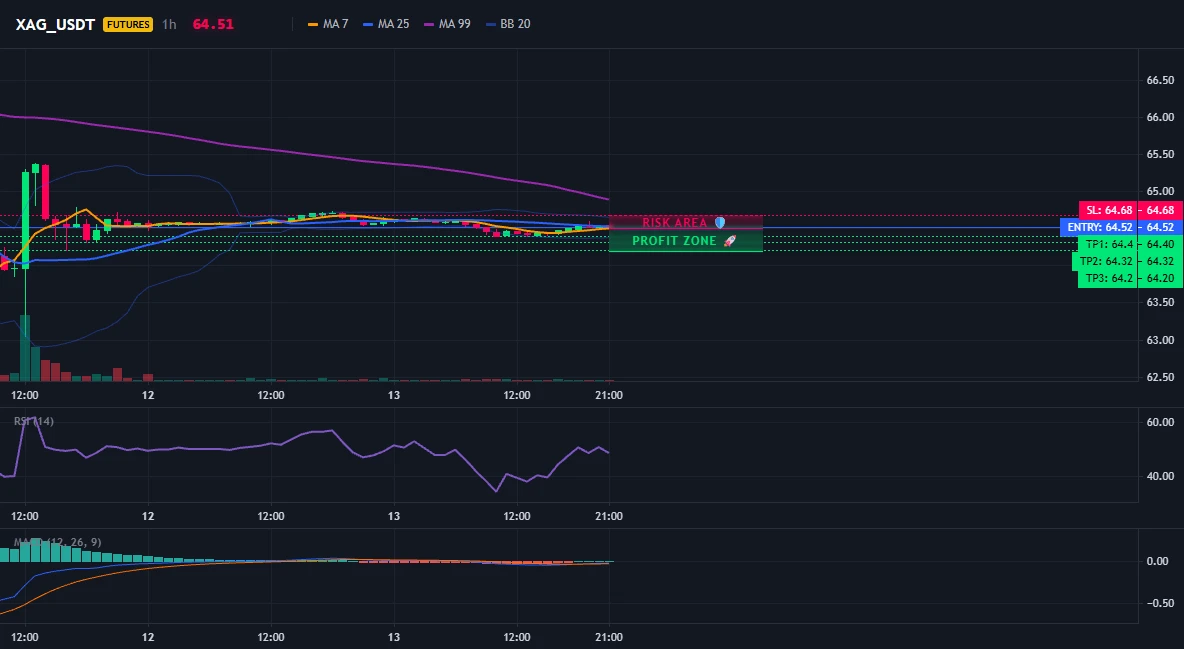Click 63.00 on the price axis
Viewport: 1184px width, 649px height.
tap(1160, 340)
